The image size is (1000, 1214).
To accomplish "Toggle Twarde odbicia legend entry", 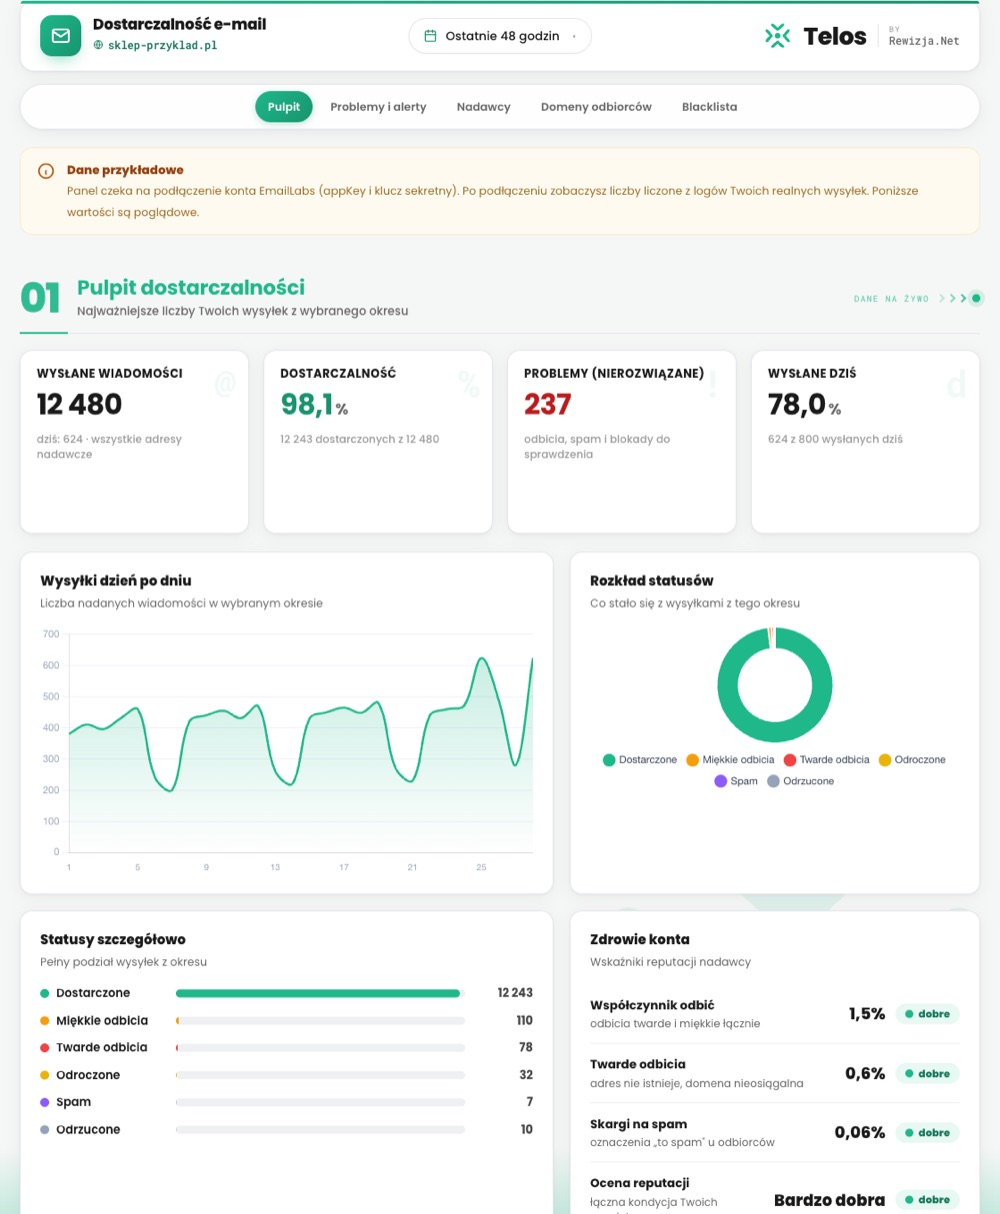I will click(827, 760).
